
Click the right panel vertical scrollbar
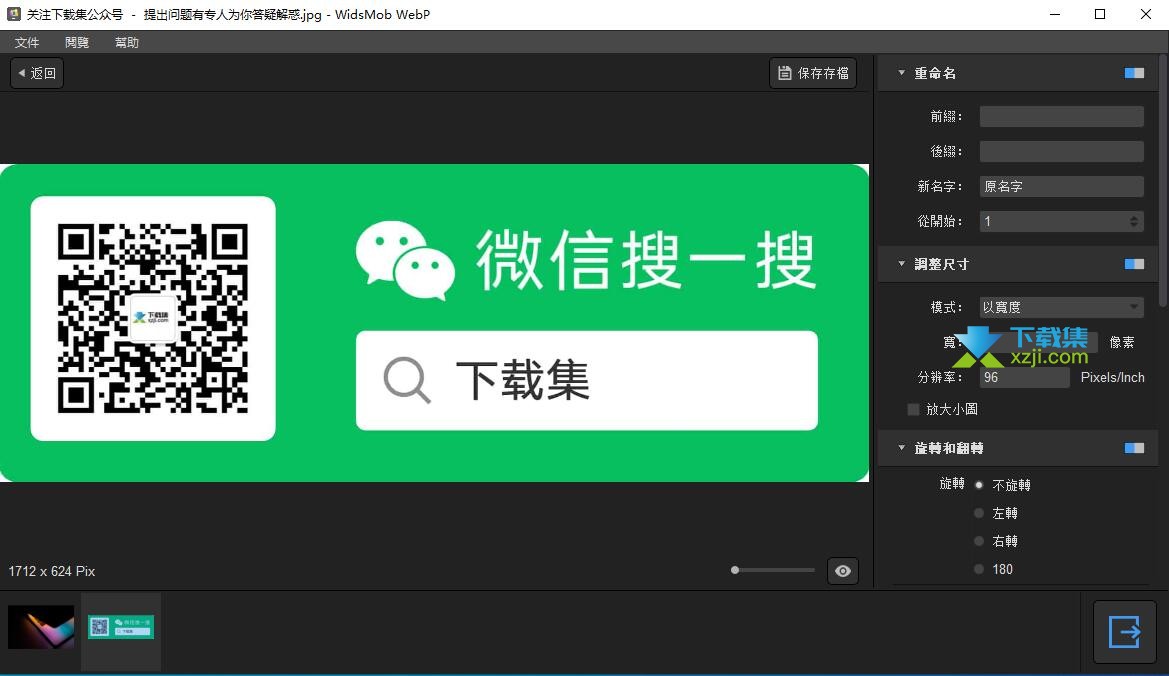pyautogui.click(x=1163, y=182)
